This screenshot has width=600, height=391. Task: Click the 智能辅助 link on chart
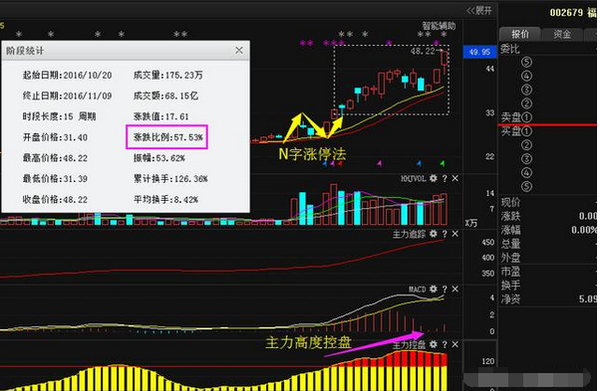pos(439,26)
